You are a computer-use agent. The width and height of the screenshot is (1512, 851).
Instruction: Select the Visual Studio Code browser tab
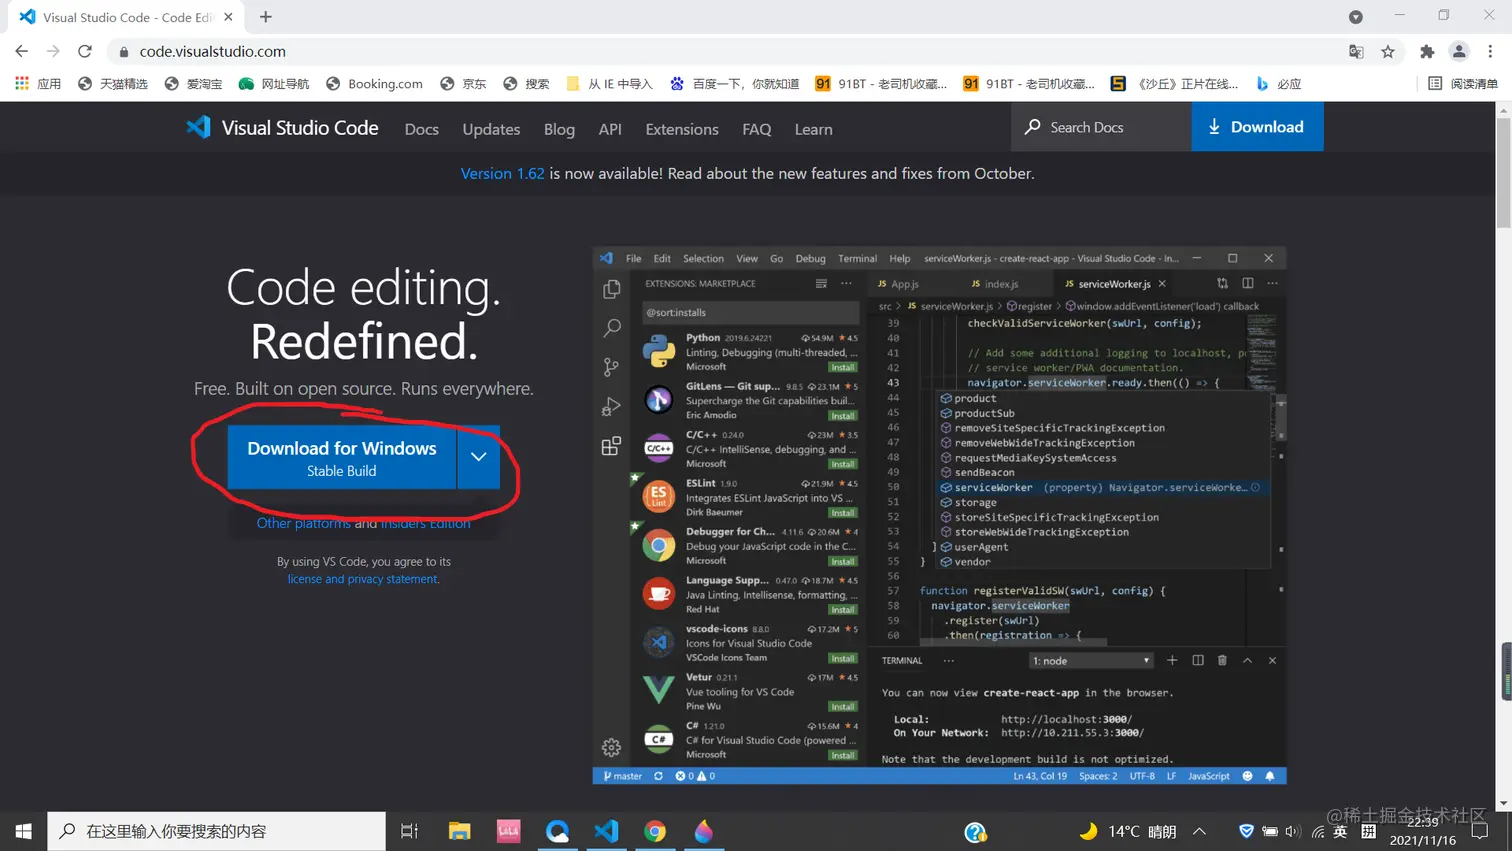pyautogui.click(x=127, y=17)
